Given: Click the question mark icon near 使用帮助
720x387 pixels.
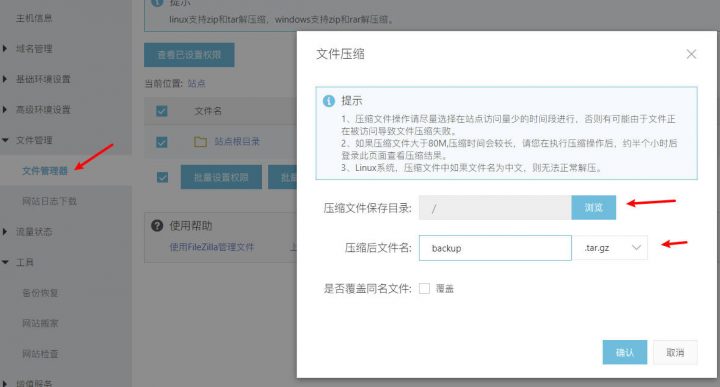Looking at the screenshot, I should [x=157, y=225].
